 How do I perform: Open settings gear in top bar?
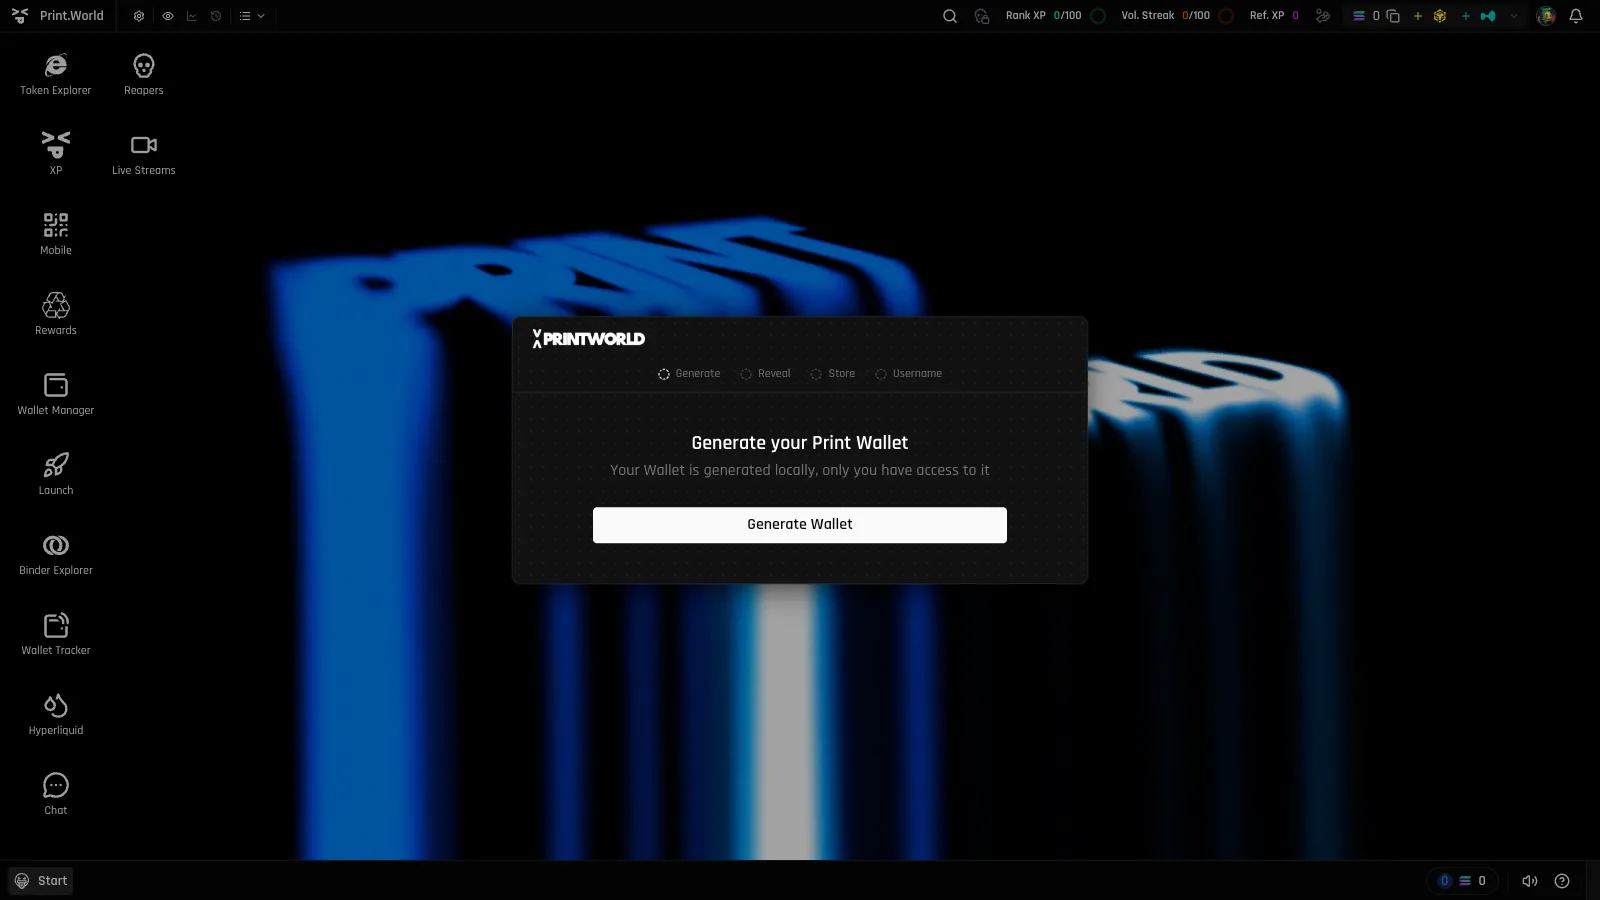tap(139, 16)
